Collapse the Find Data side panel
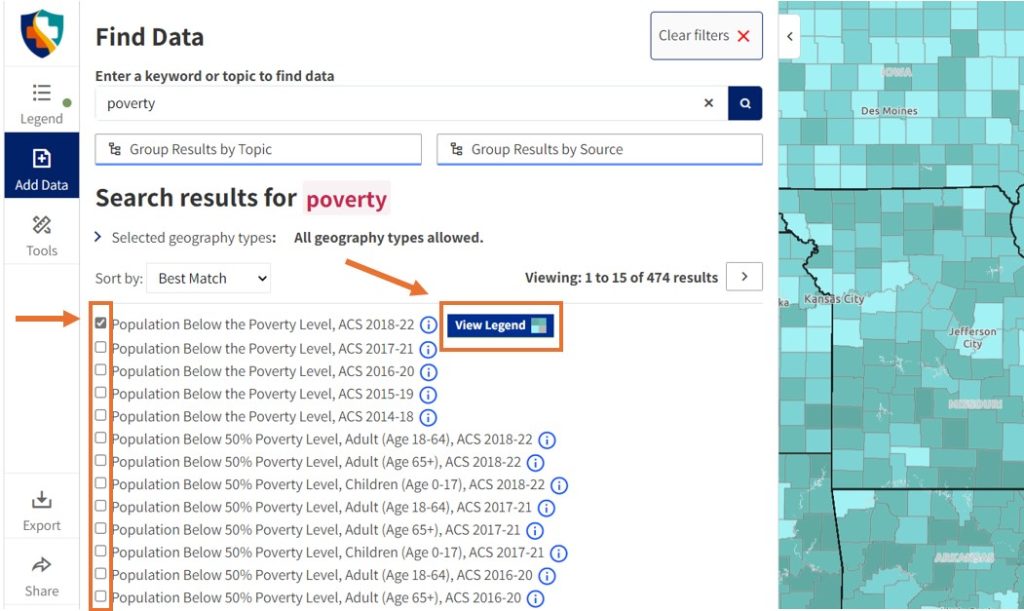Image resolution: width=1024 pixels, height=611 pixels. click(790, 36)
